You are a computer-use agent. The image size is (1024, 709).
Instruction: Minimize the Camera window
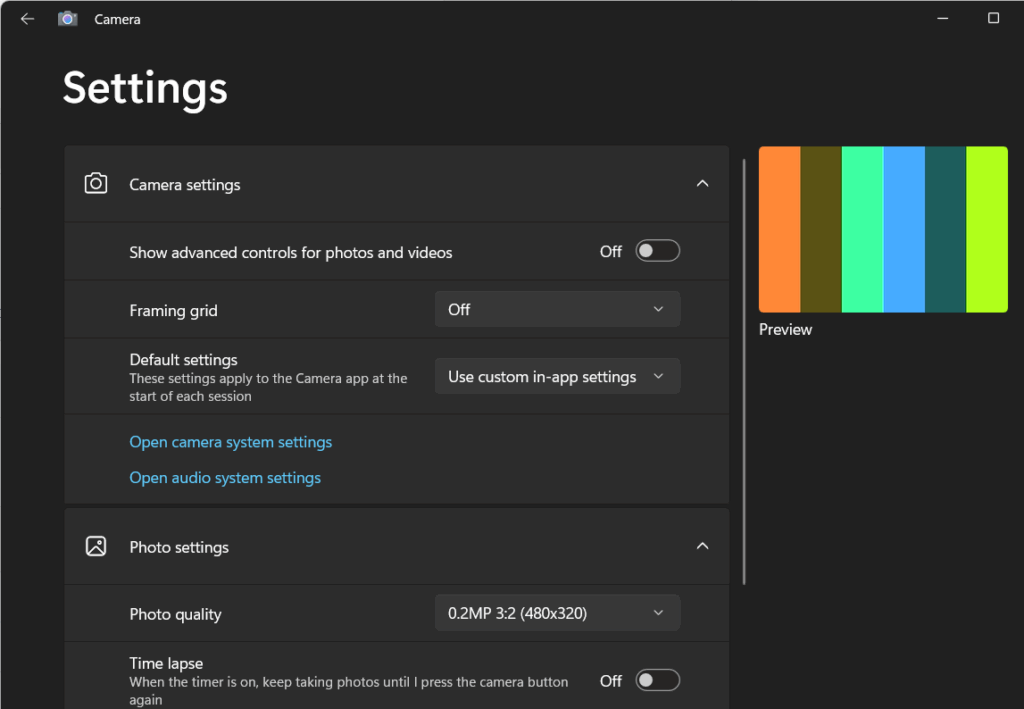(x=943, y=19)
